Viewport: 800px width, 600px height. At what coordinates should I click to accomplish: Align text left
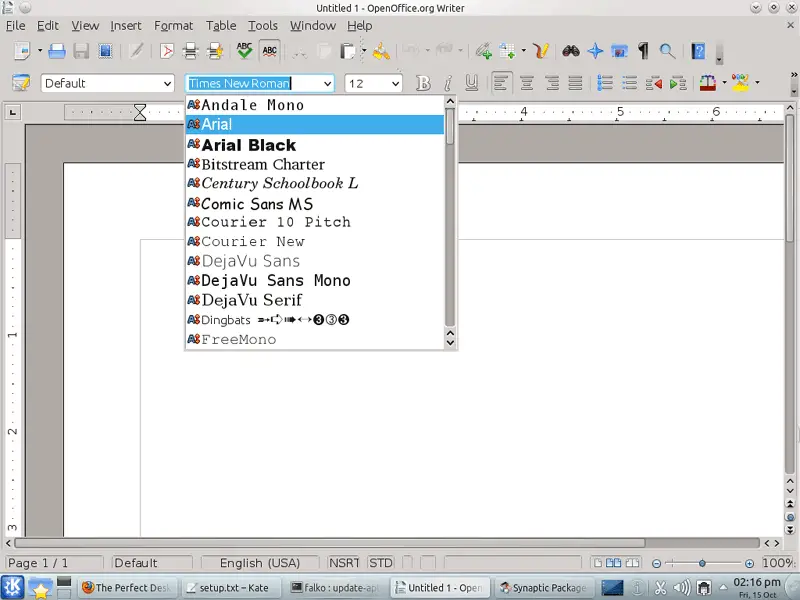(x=501, y=83)
